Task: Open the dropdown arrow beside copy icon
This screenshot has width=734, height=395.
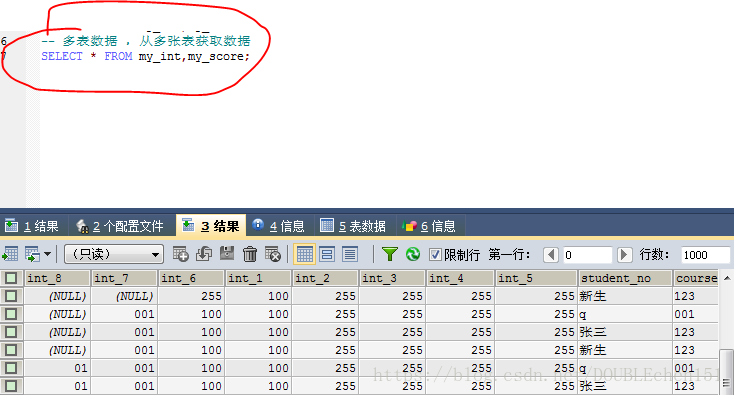Action: click(x=47, y=255)
